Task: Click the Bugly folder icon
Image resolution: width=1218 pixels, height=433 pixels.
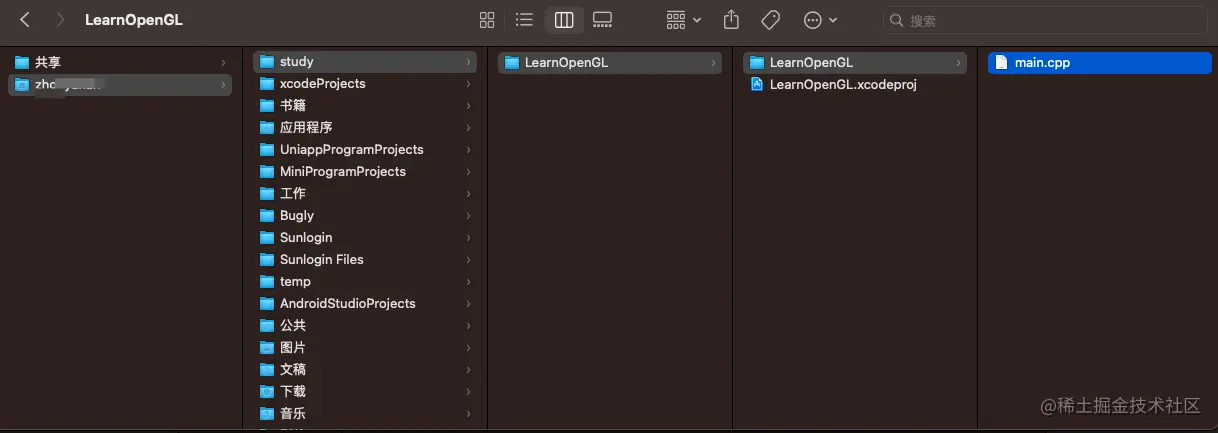Action: click(267, 216)
